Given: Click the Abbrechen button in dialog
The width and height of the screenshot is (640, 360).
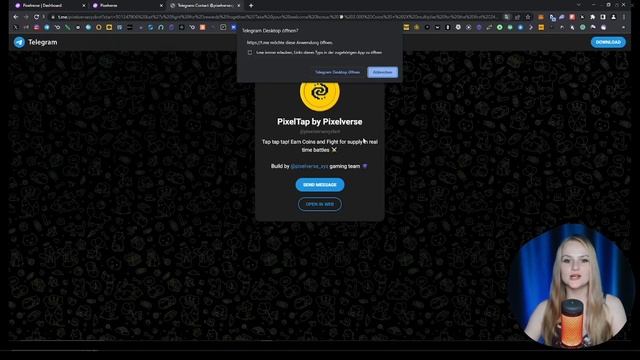Looking at the screenshot, I should (382, 72).
